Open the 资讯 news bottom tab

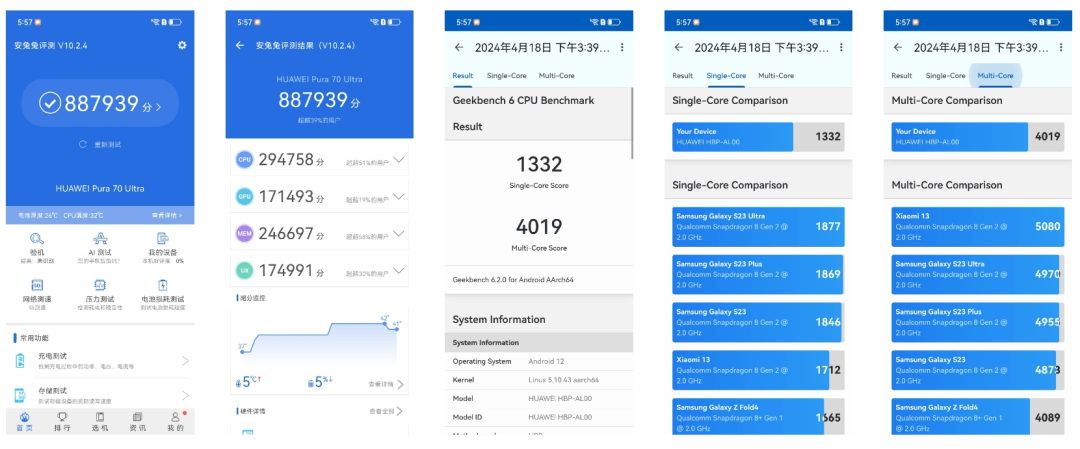tap(137, 421)
